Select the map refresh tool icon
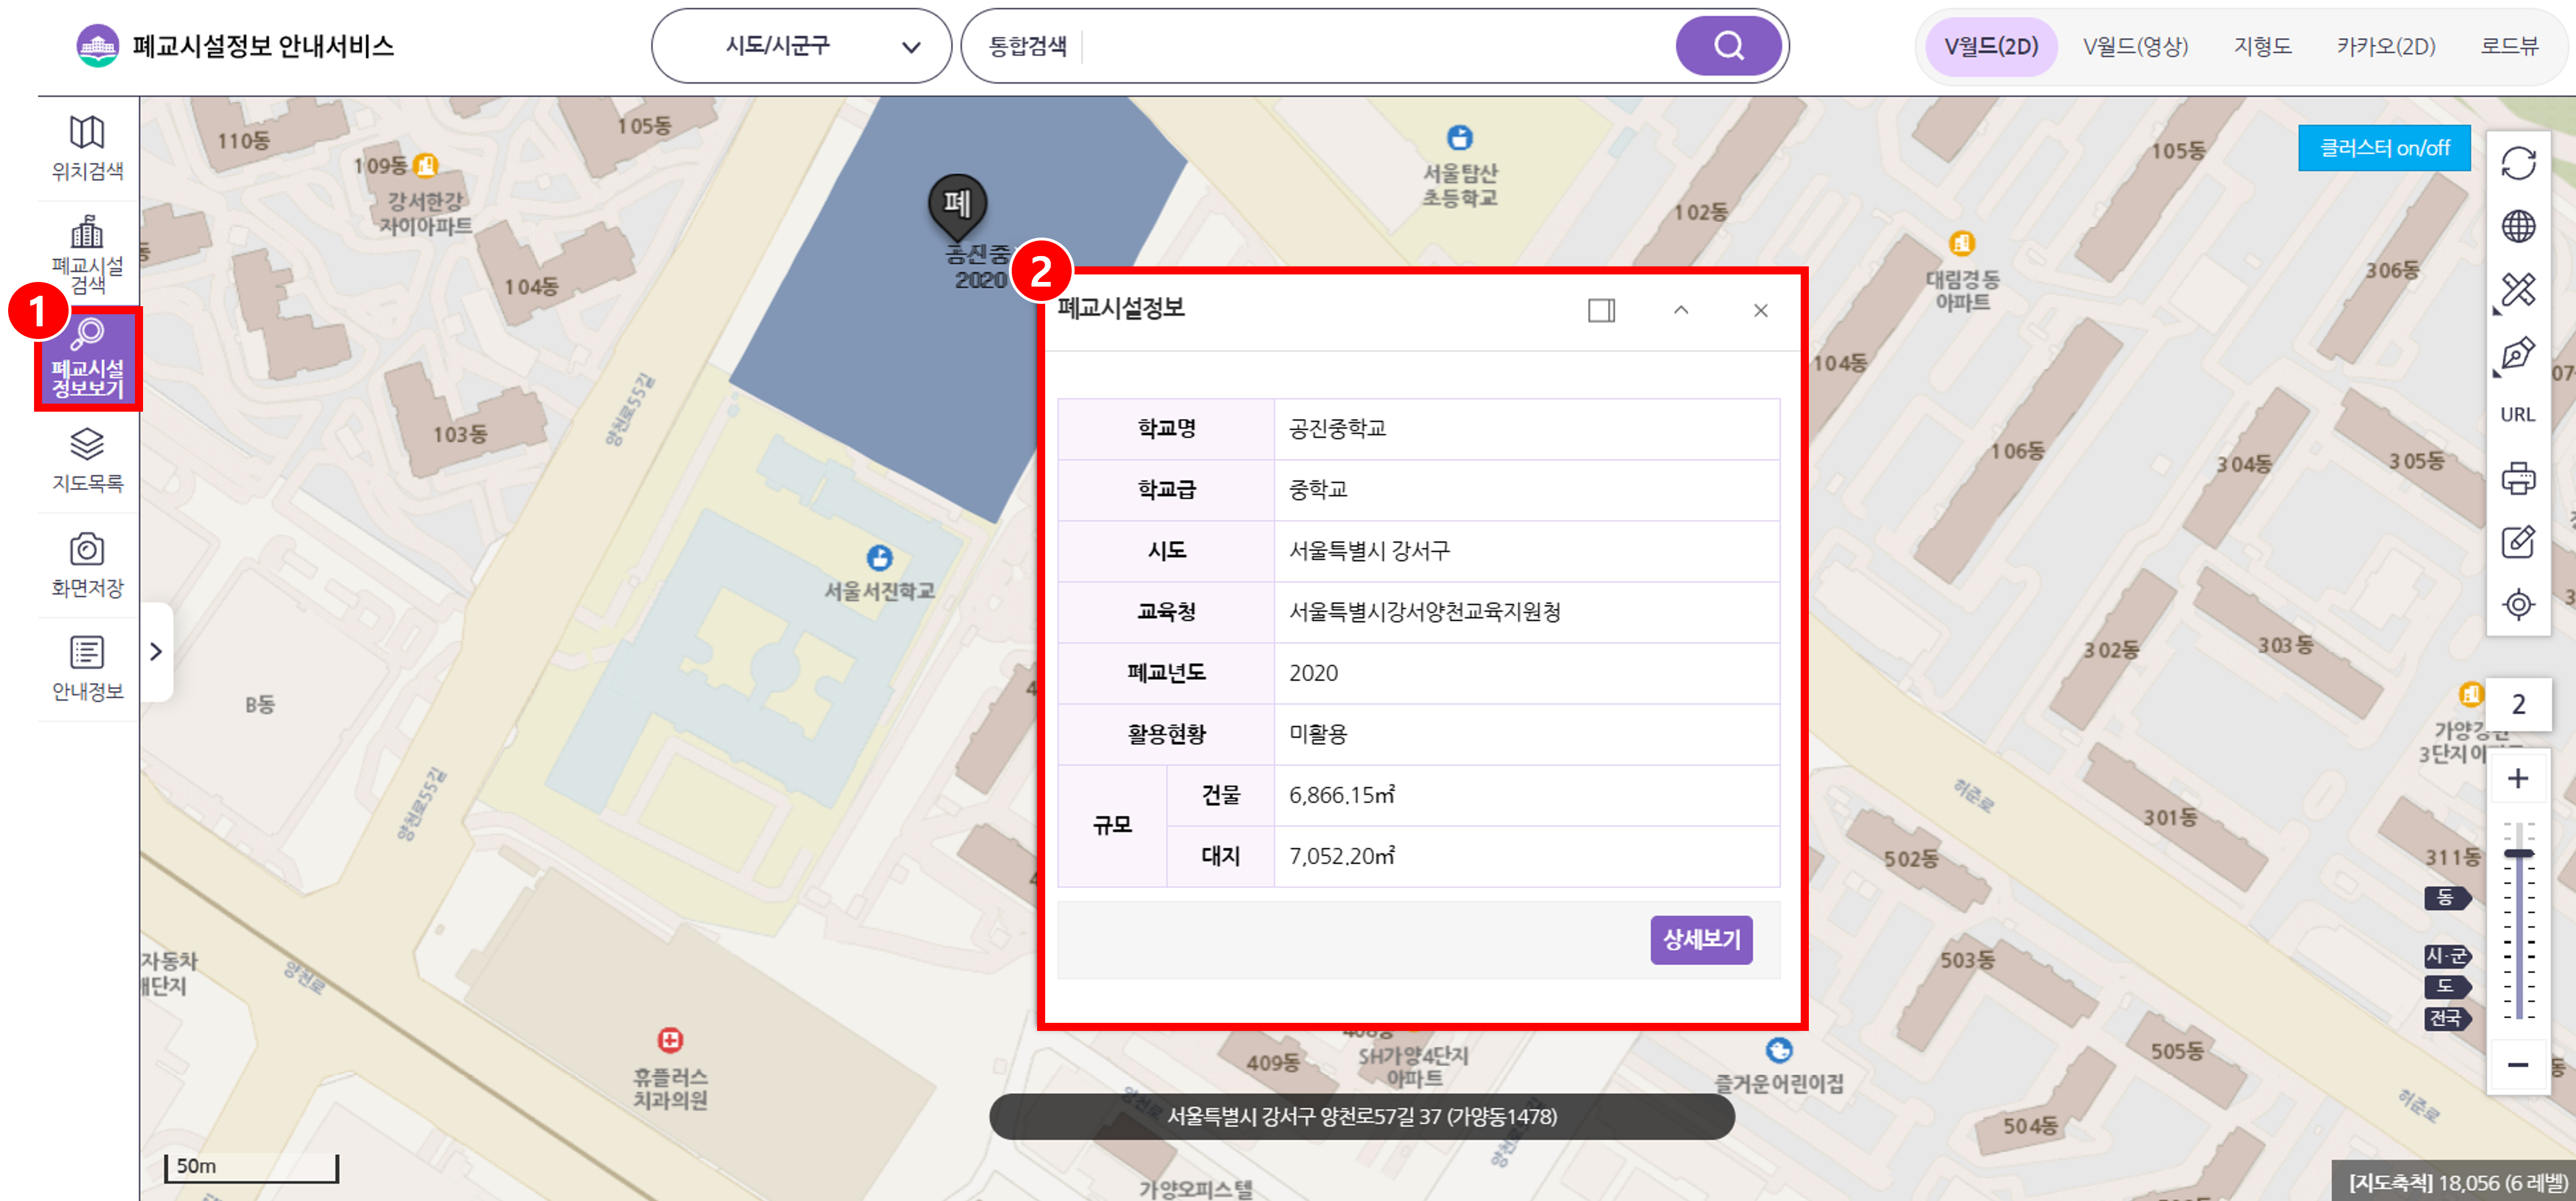 point(2519,161)
